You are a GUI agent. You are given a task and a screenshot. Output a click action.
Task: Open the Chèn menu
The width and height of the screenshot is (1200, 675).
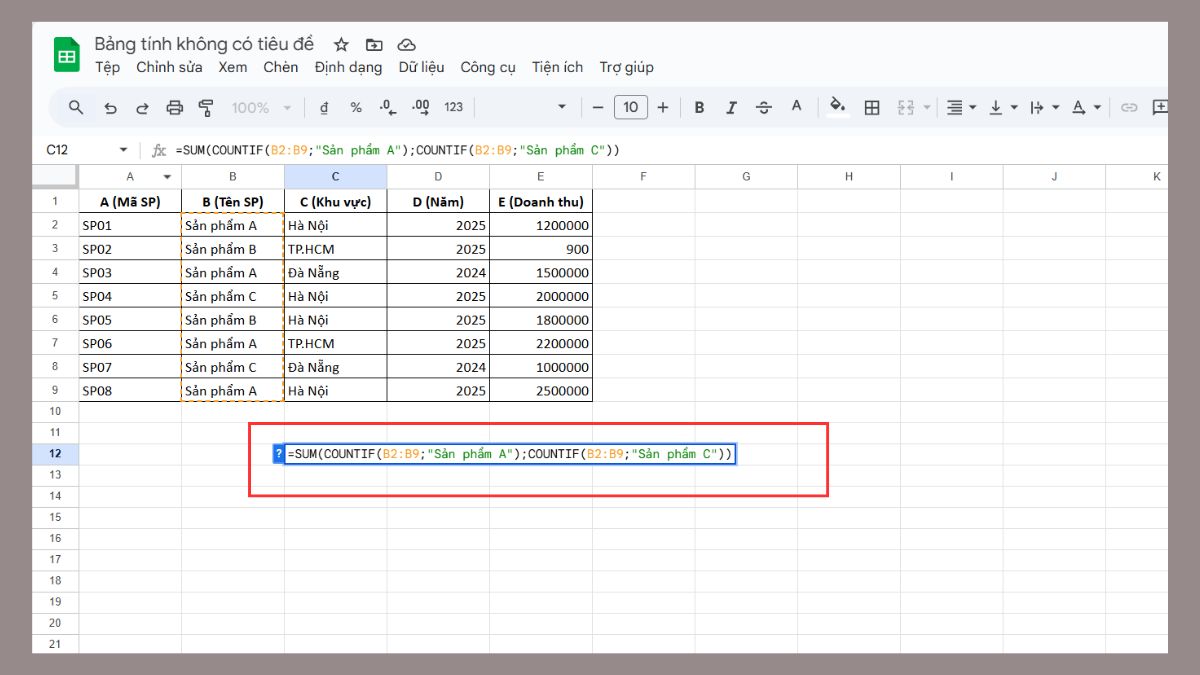tap(280, 67)
